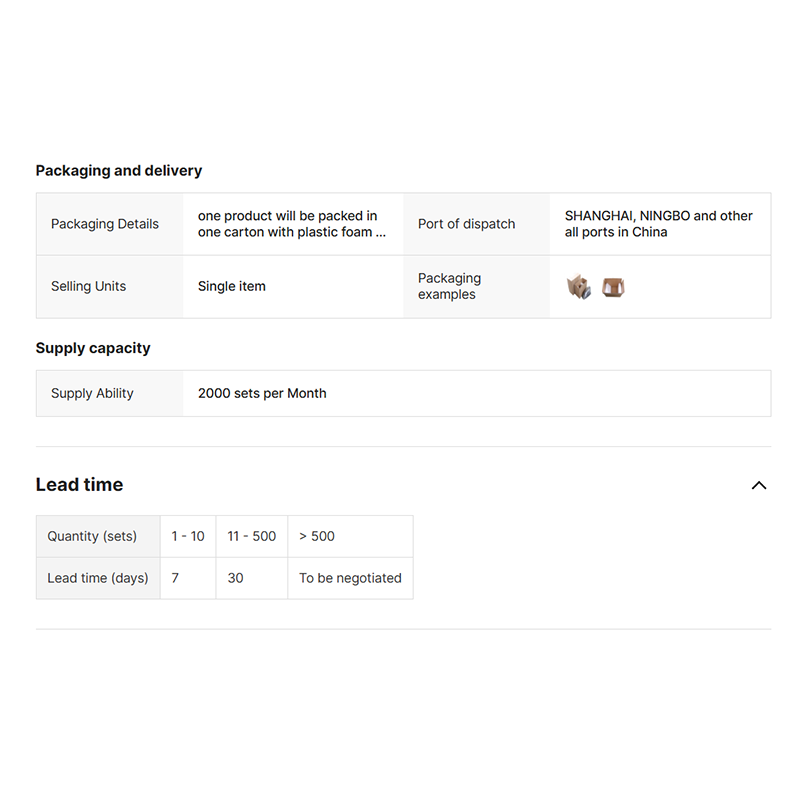Click the Port of dispatch label
Screen dimensions: 800x800
pos(467,224)
